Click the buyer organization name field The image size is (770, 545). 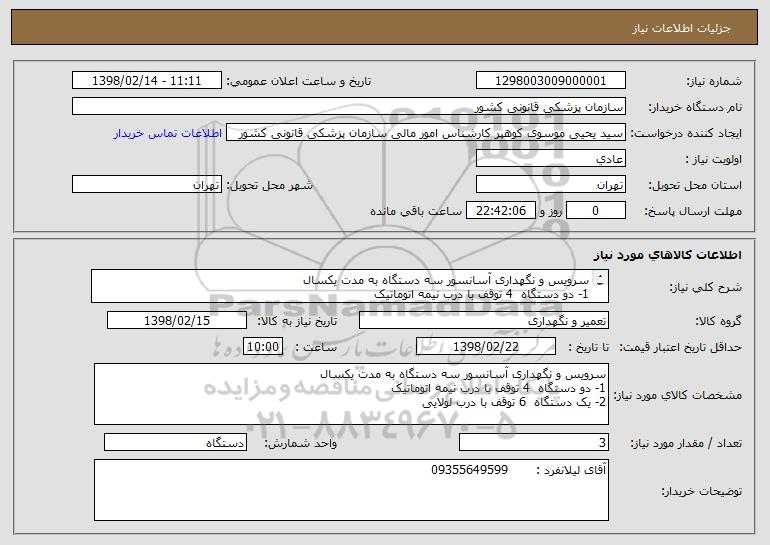point(349,107)
